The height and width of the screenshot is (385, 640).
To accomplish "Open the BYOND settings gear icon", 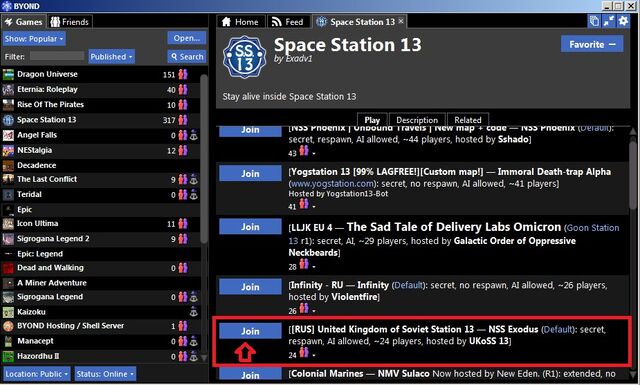I will pos(623,21).
